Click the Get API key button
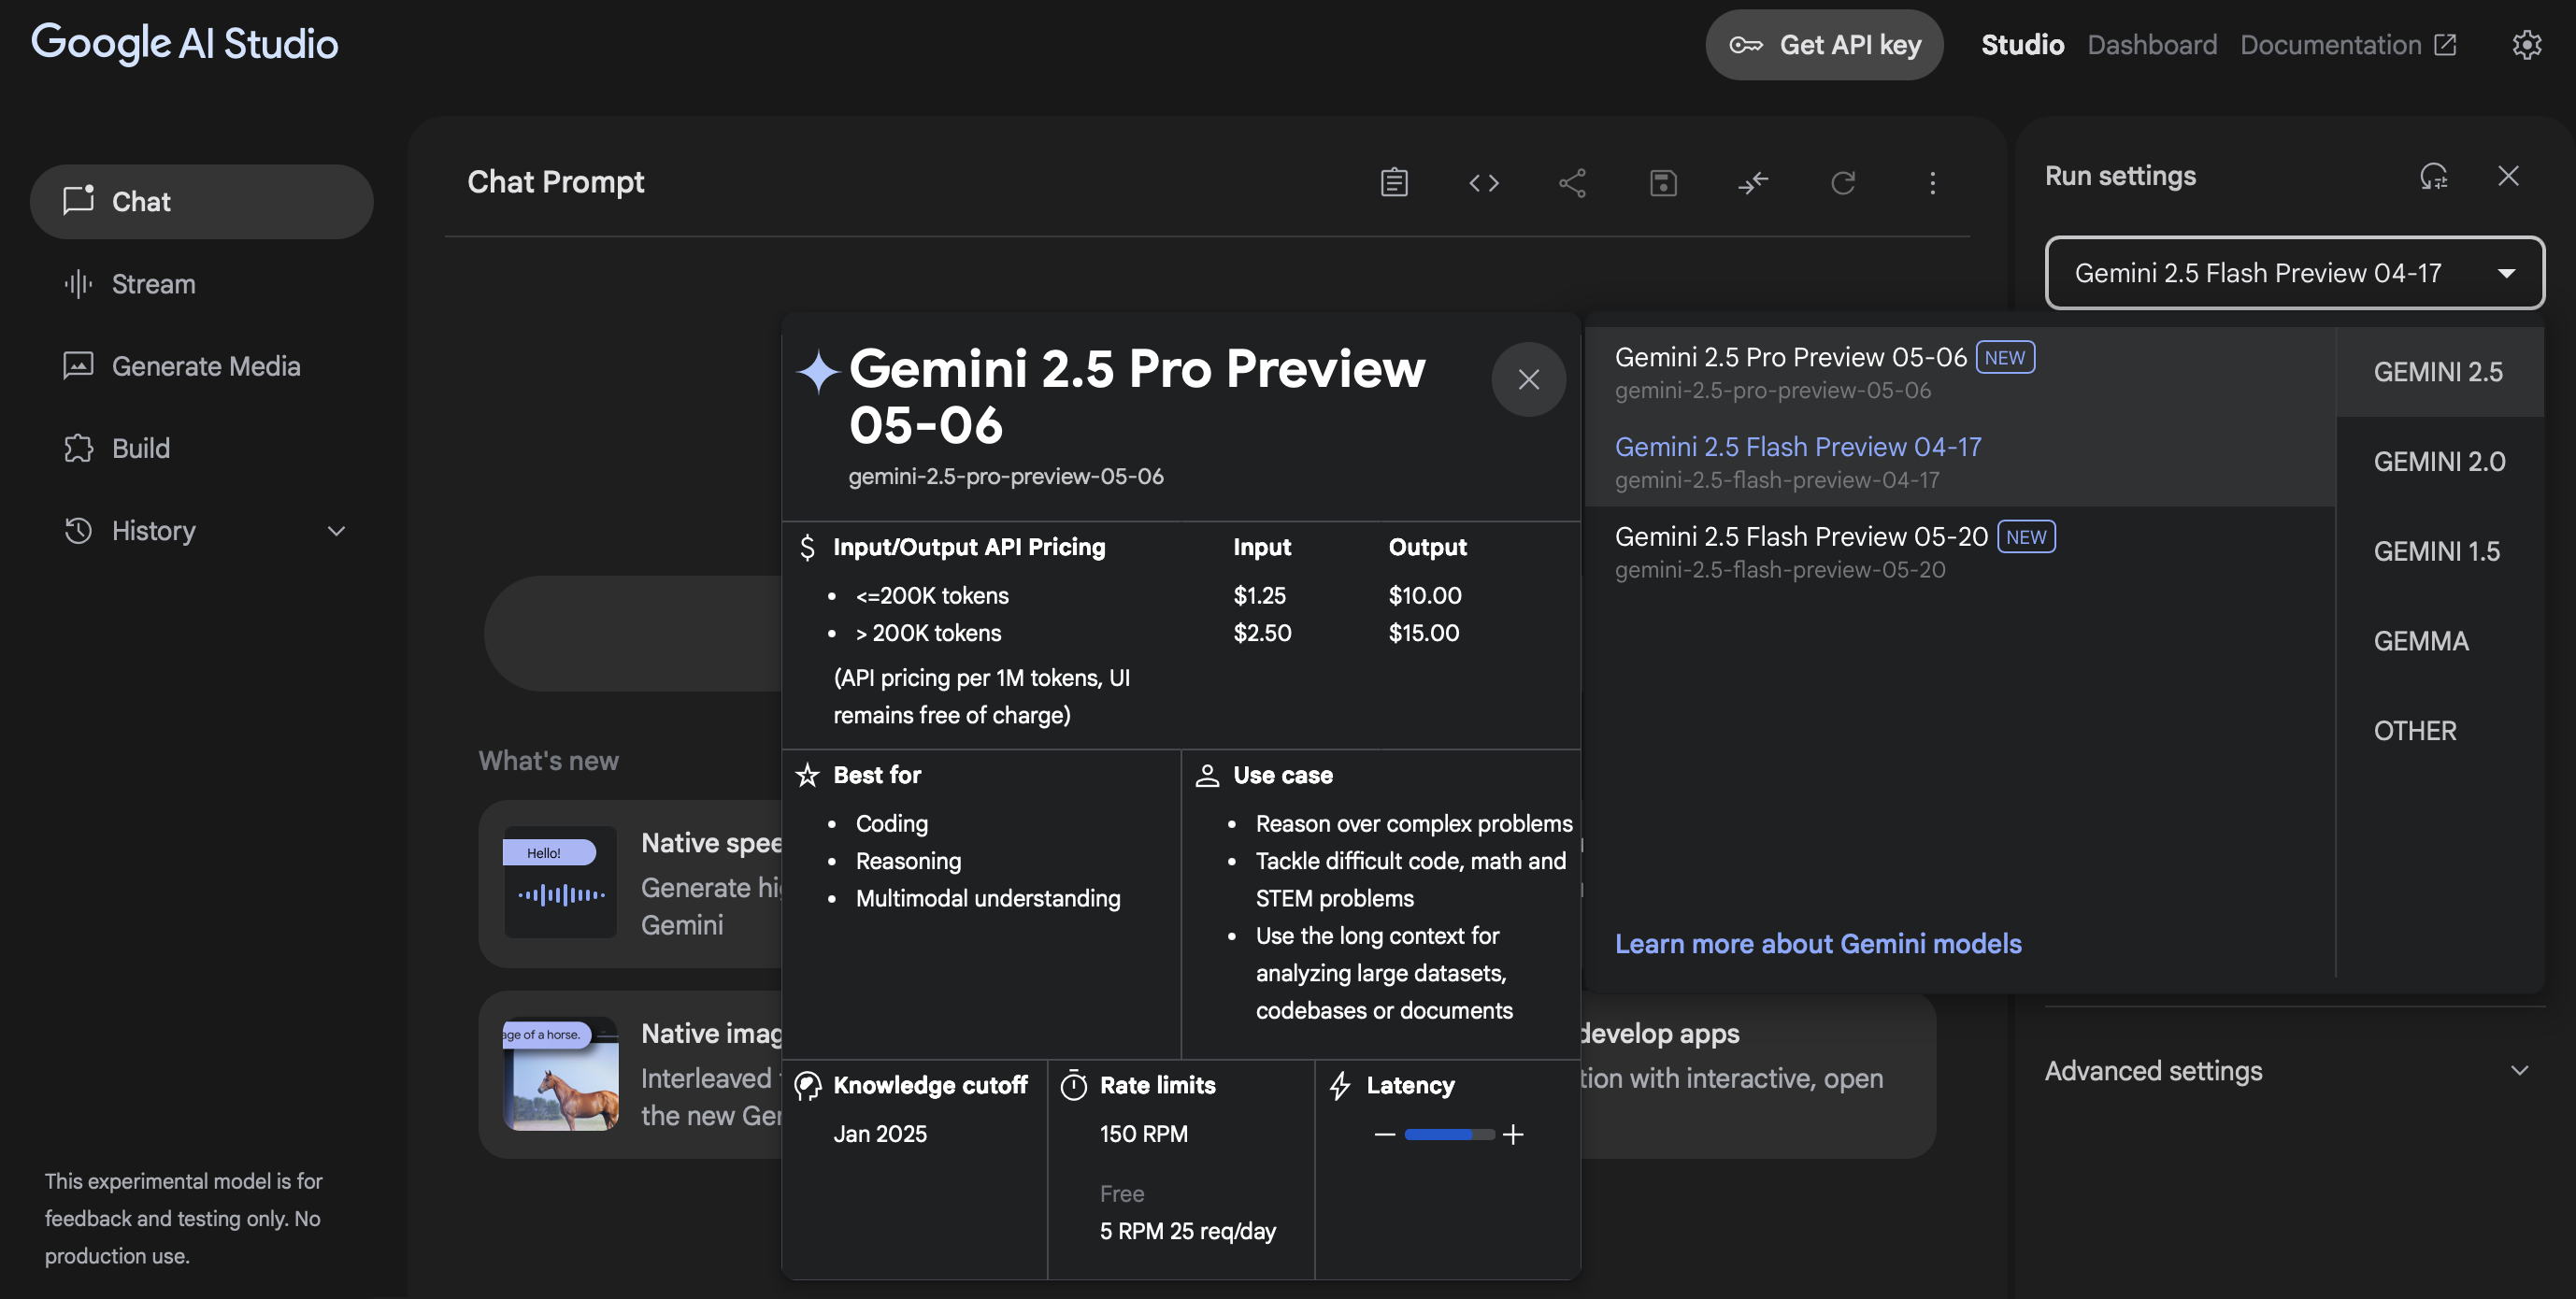The image size is (2576, 1299). 1824,45
